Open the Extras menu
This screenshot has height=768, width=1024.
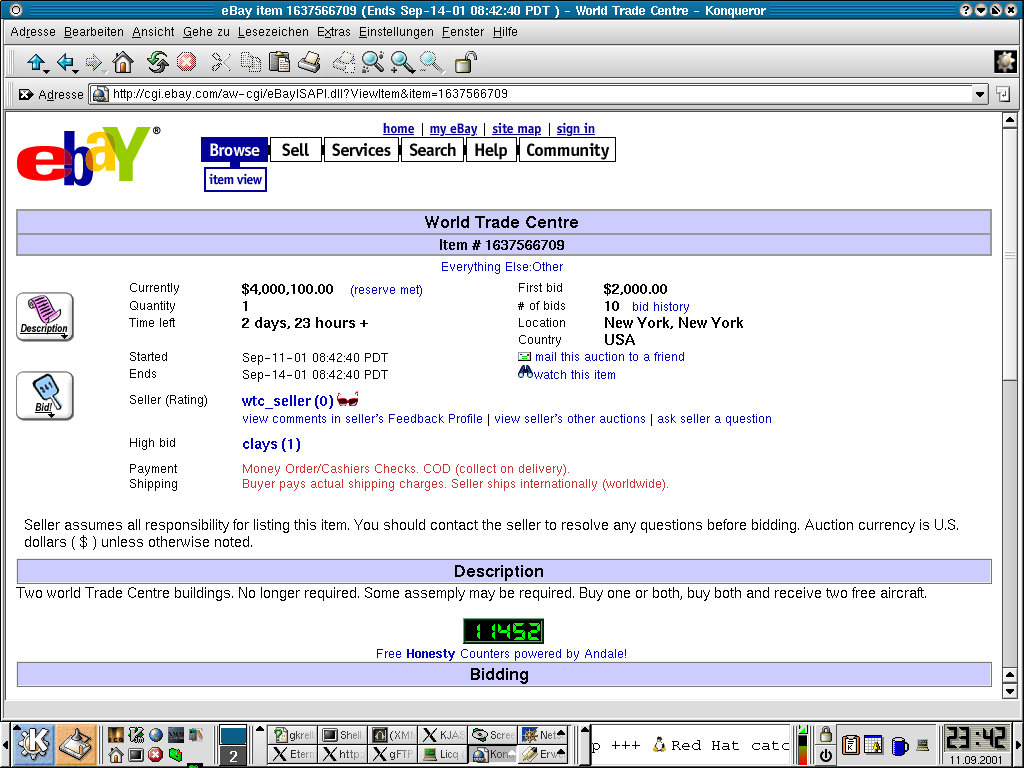click(x=334, y=32)
